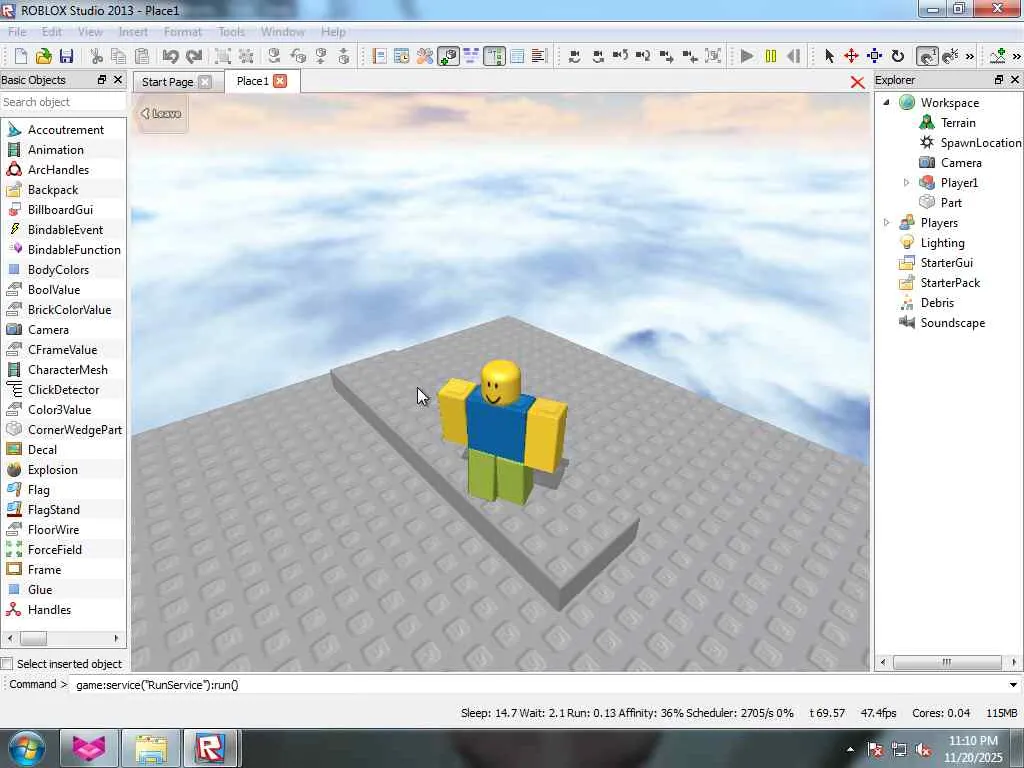Click the Zoom to extents camera icon

pyautogui.click(x=713, y=56)
